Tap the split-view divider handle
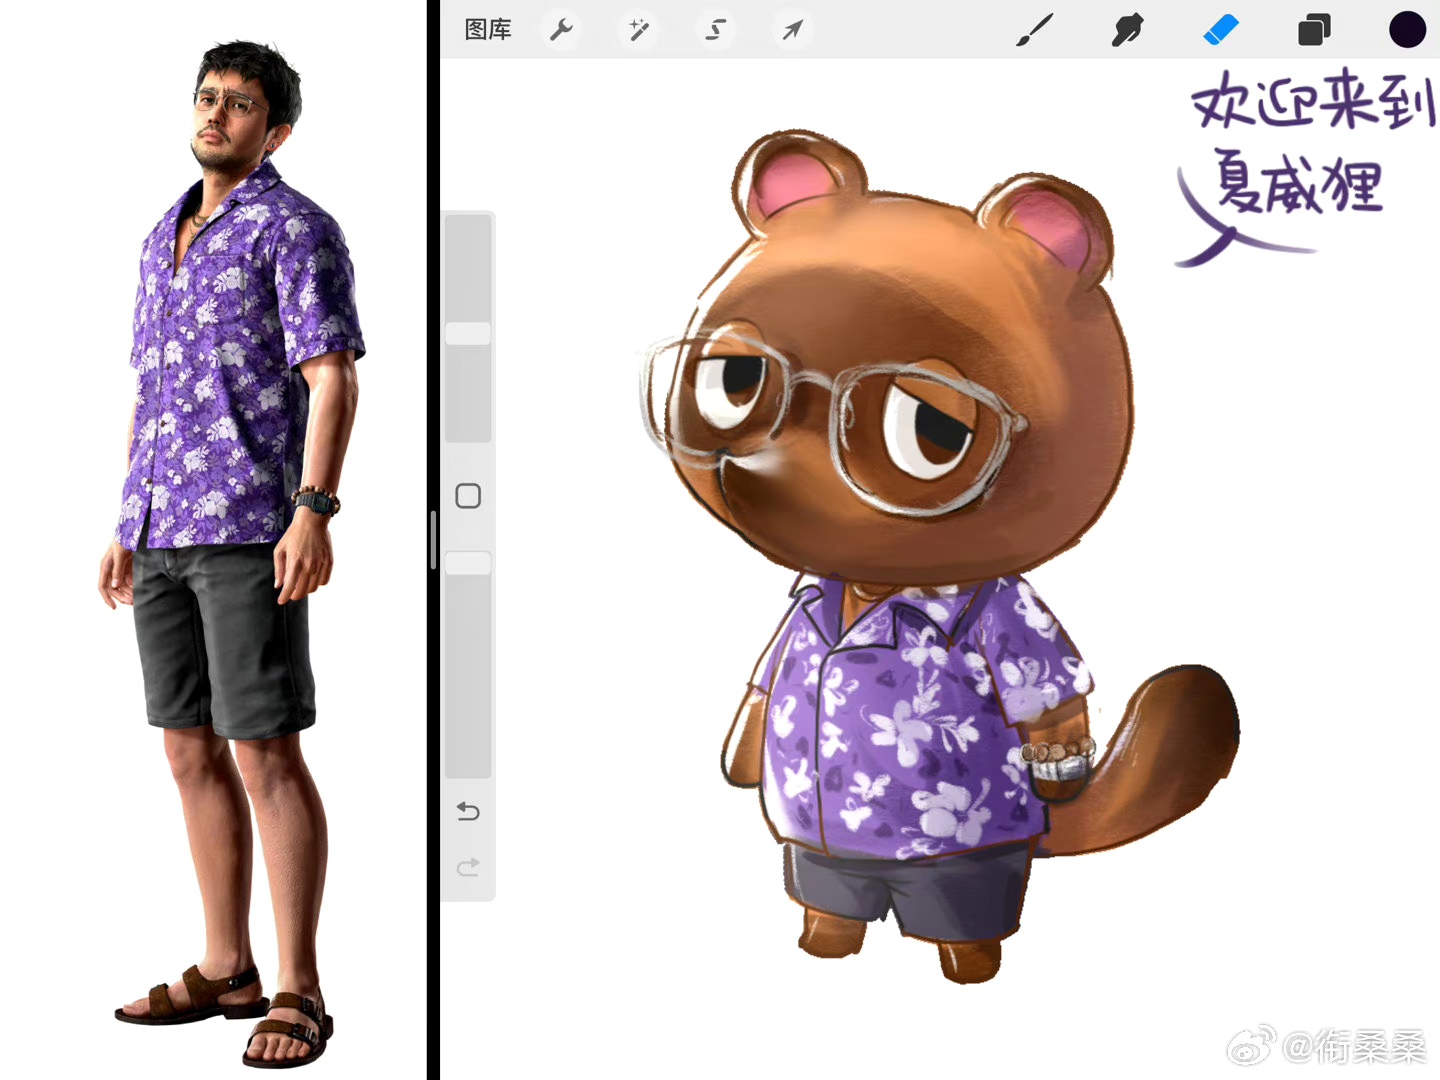Image resolution: width=1440 pixels, height=1080 pixels. click(x=433, y=540)
